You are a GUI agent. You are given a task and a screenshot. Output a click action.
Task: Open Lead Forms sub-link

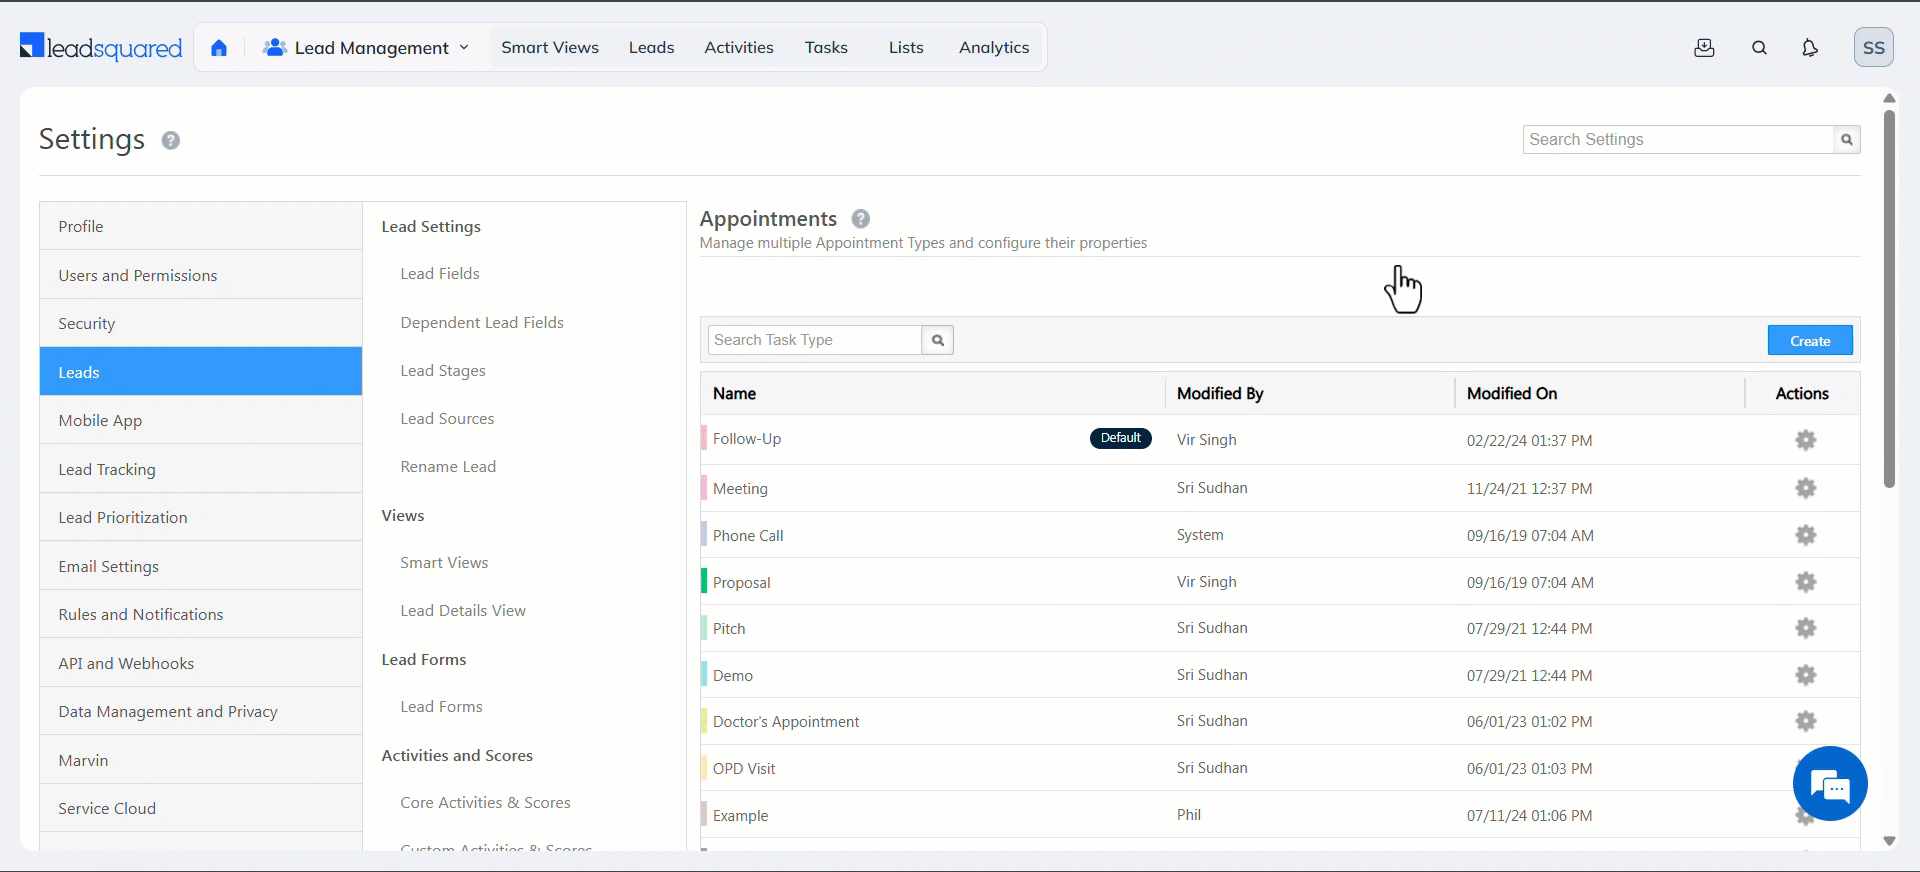tap(441, 706)
